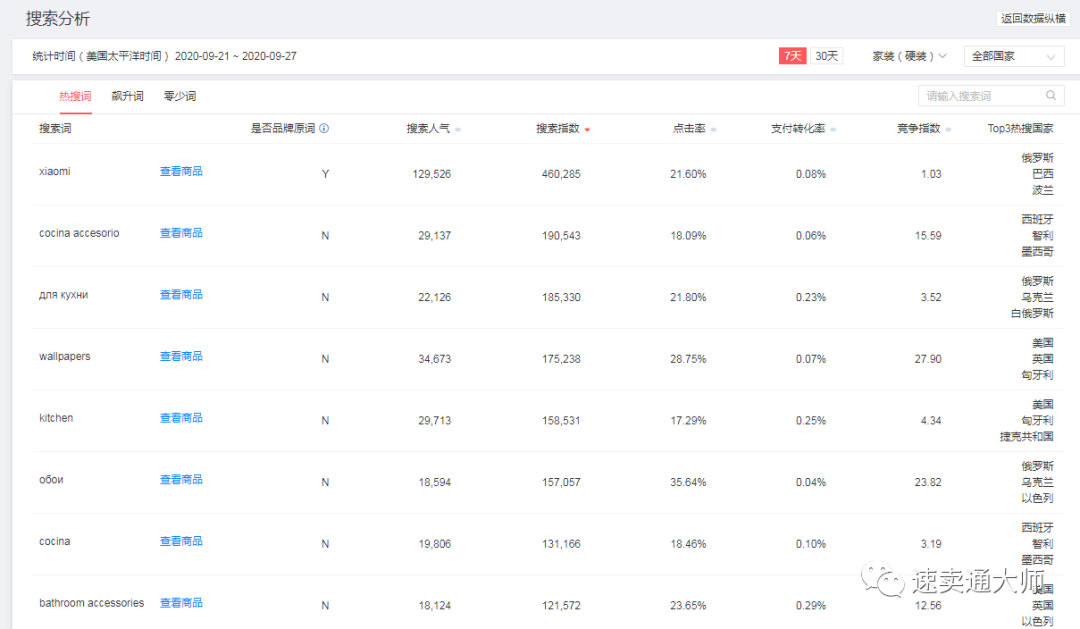Image resolution: width=1080 pixels, height=629 pixels.
Task: Open 查看商品 for the xiaomi keyword
Action: (x=180, y=172)
